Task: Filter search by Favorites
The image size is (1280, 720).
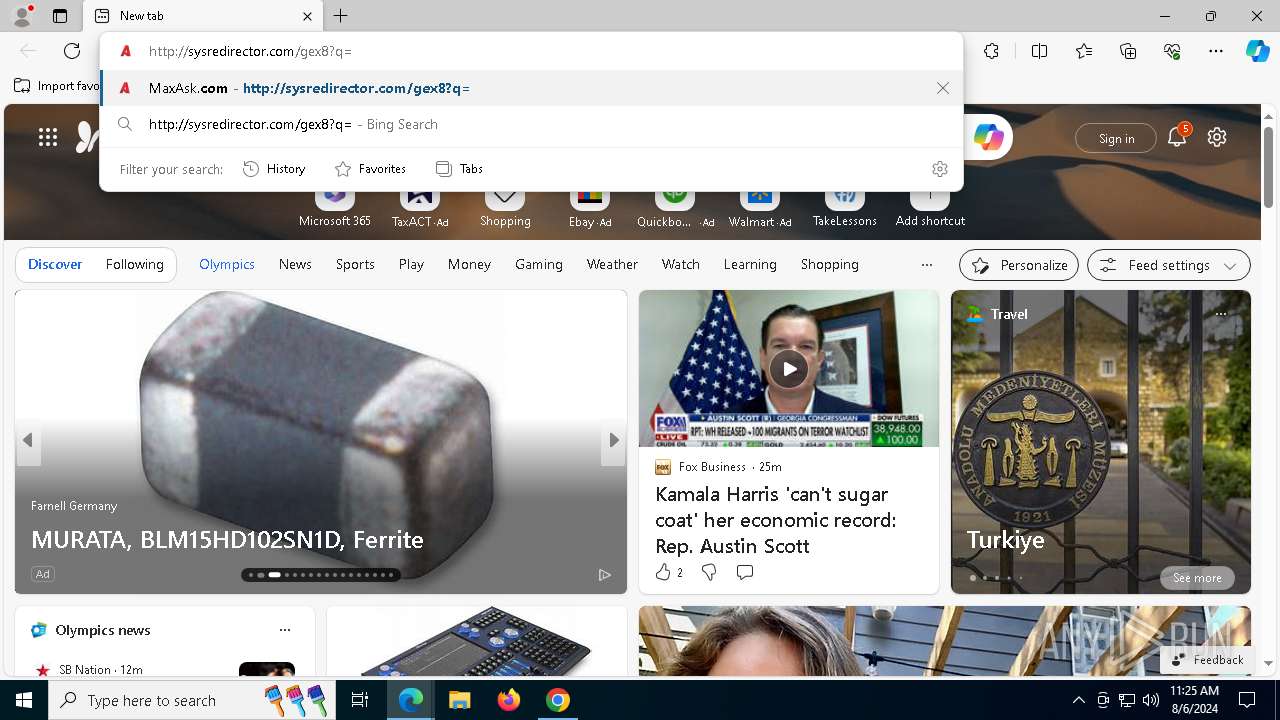Action: coord(370,169)
